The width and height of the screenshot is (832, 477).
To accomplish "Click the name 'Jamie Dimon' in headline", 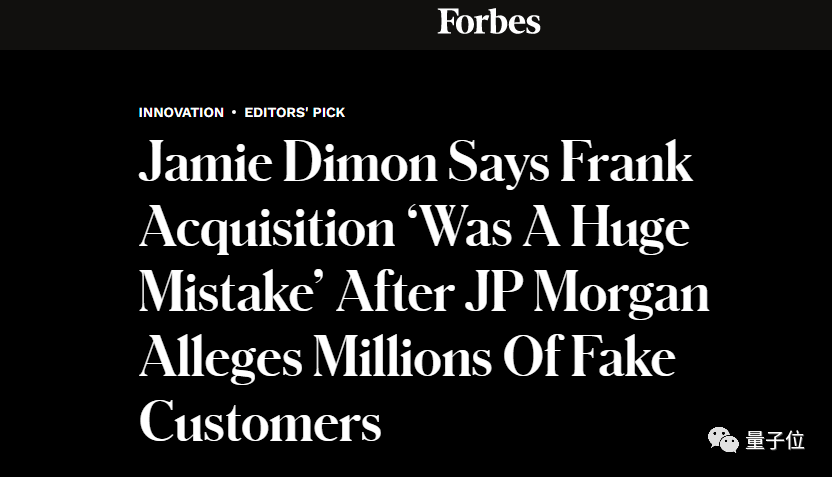I will tap(288, 161).
